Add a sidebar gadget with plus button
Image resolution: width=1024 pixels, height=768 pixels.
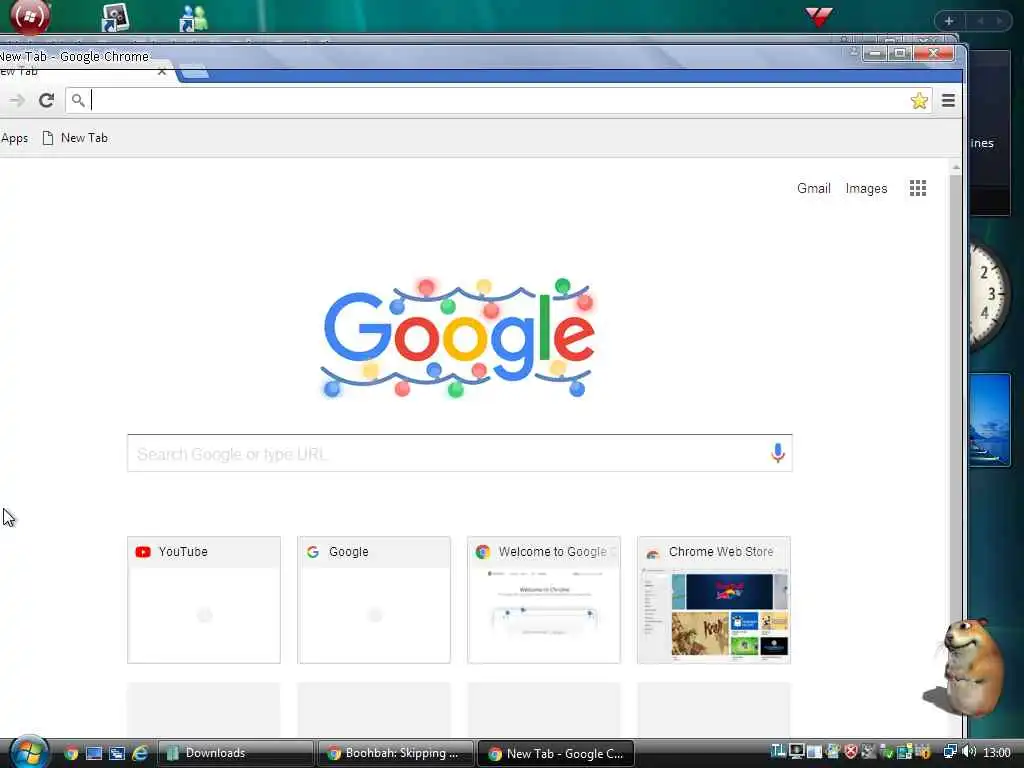tap(948, 21)
